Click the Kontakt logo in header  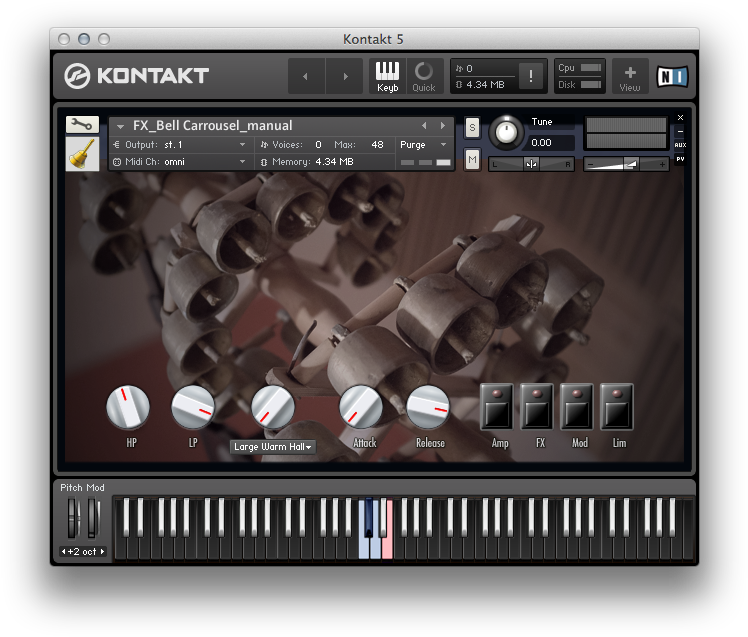136,76
